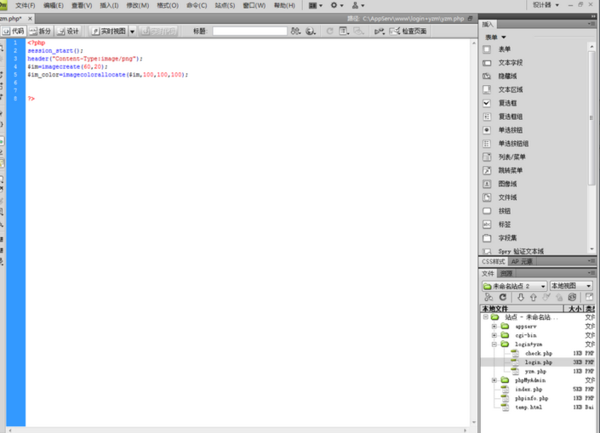
Task: Click connect to remote host icon
Action: click(x=489, y=297)
